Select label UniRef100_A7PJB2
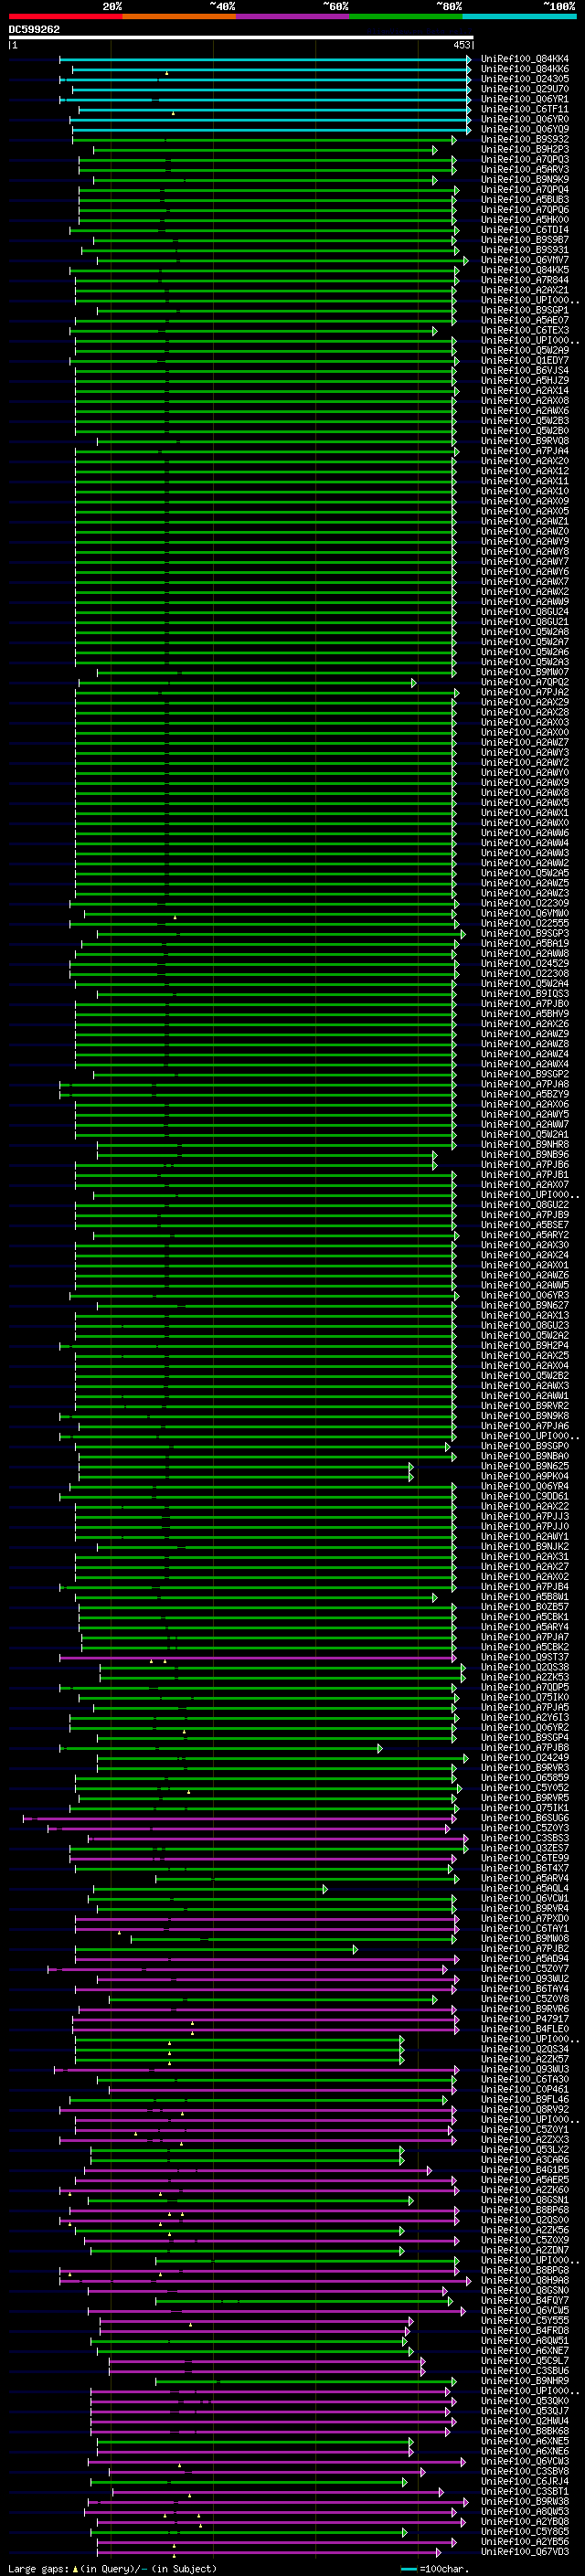Screen dimensions: 585x2576 (525, 1949)
